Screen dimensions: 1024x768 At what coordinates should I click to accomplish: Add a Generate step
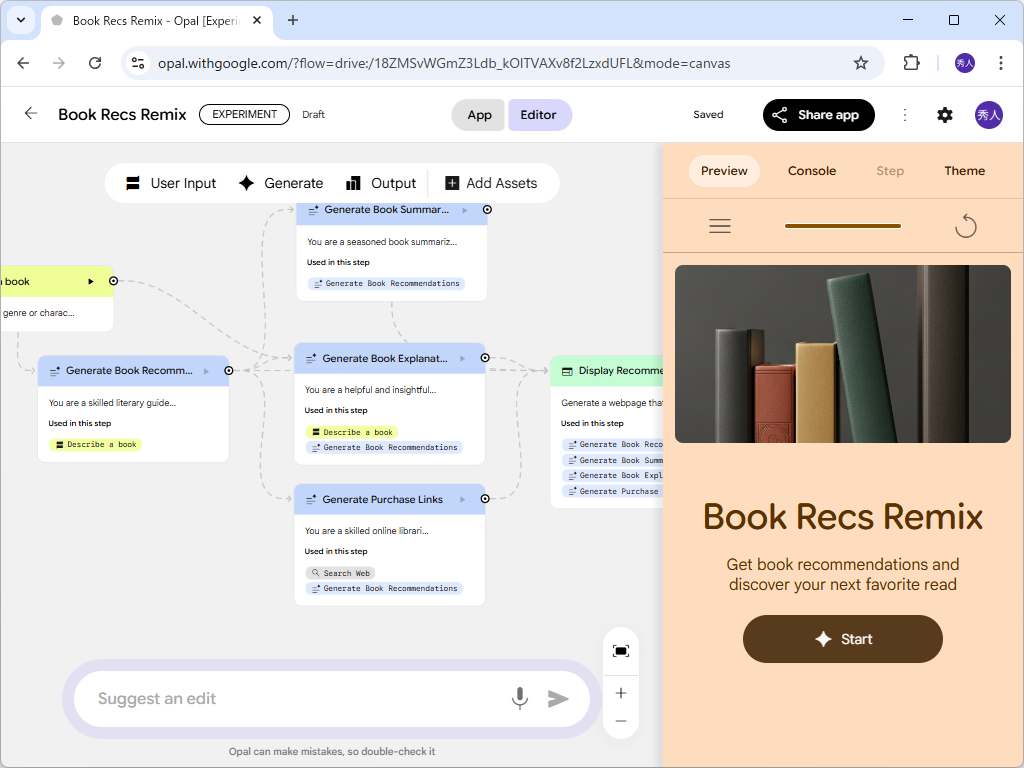[281, 184]
